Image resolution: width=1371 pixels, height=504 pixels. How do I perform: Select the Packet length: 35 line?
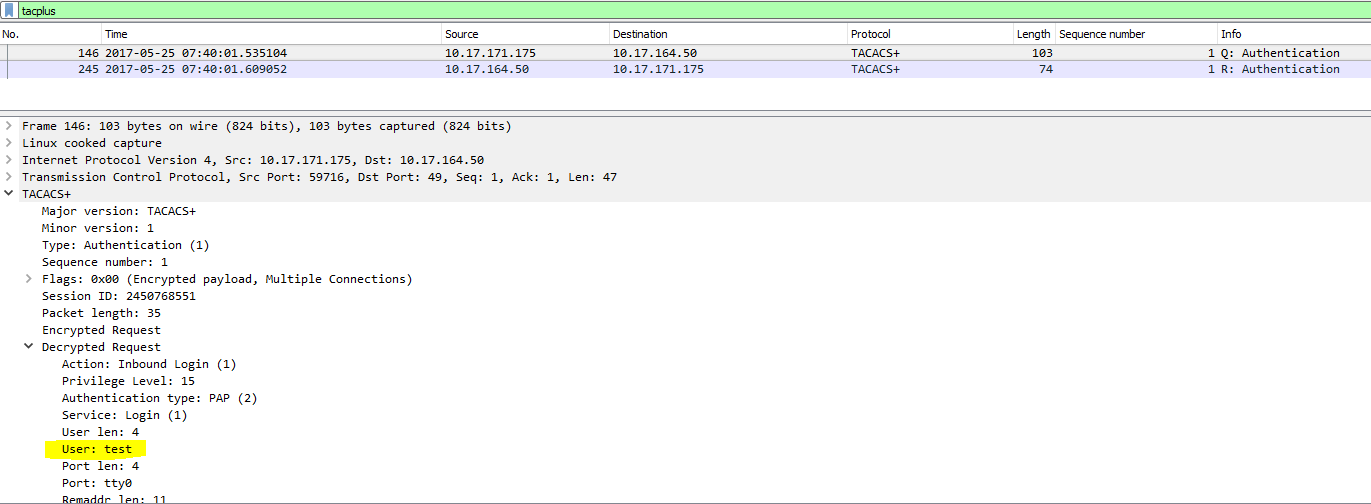point(101,313)
